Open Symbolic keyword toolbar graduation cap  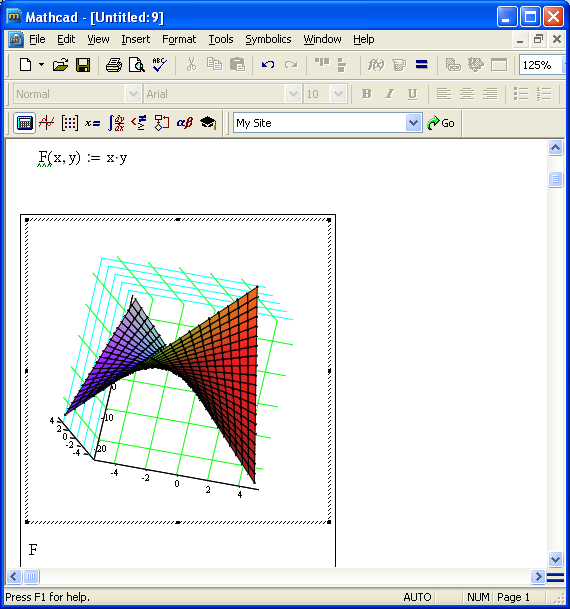tap(208, 123)
